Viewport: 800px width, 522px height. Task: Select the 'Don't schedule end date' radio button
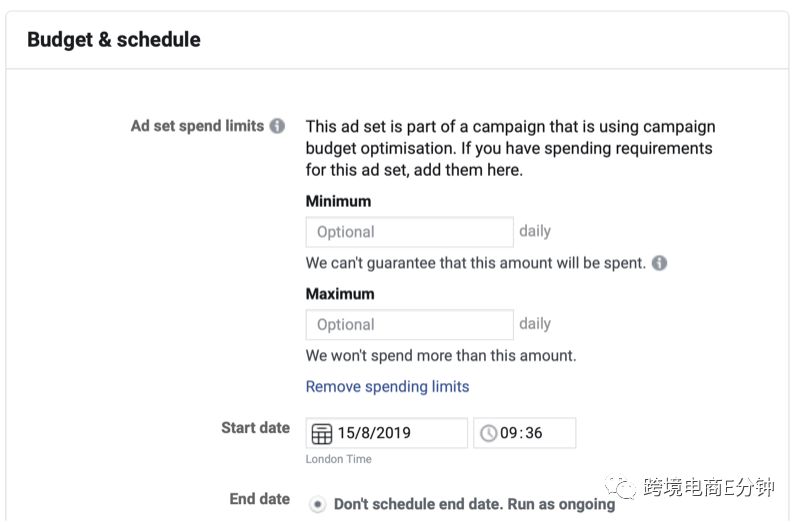[317, 505]
